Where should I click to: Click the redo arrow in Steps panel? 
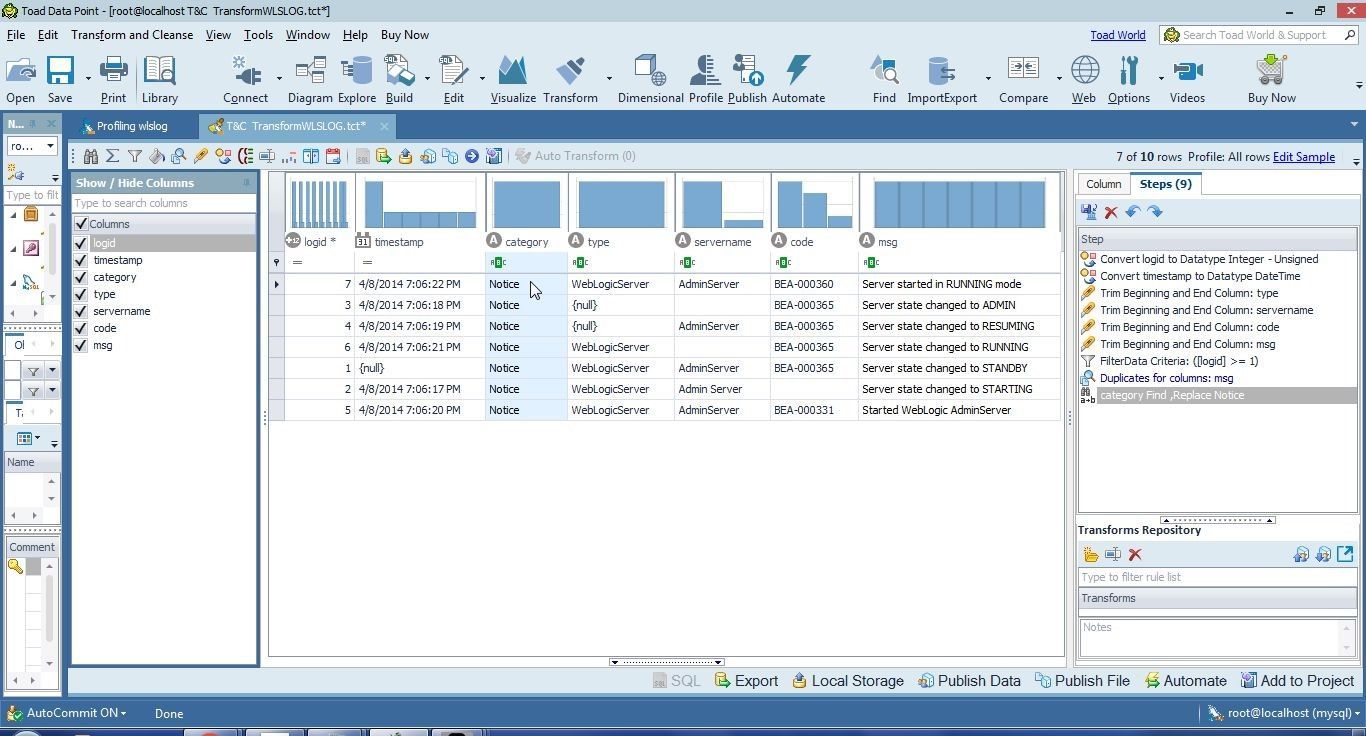click(x=1155, y=212)
